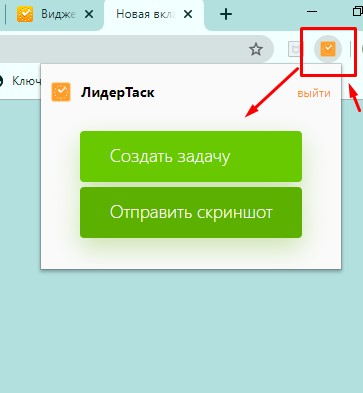Click the ЛидерТаск extension icon in toolbar

pyautogui.click(x=328, y=49)
